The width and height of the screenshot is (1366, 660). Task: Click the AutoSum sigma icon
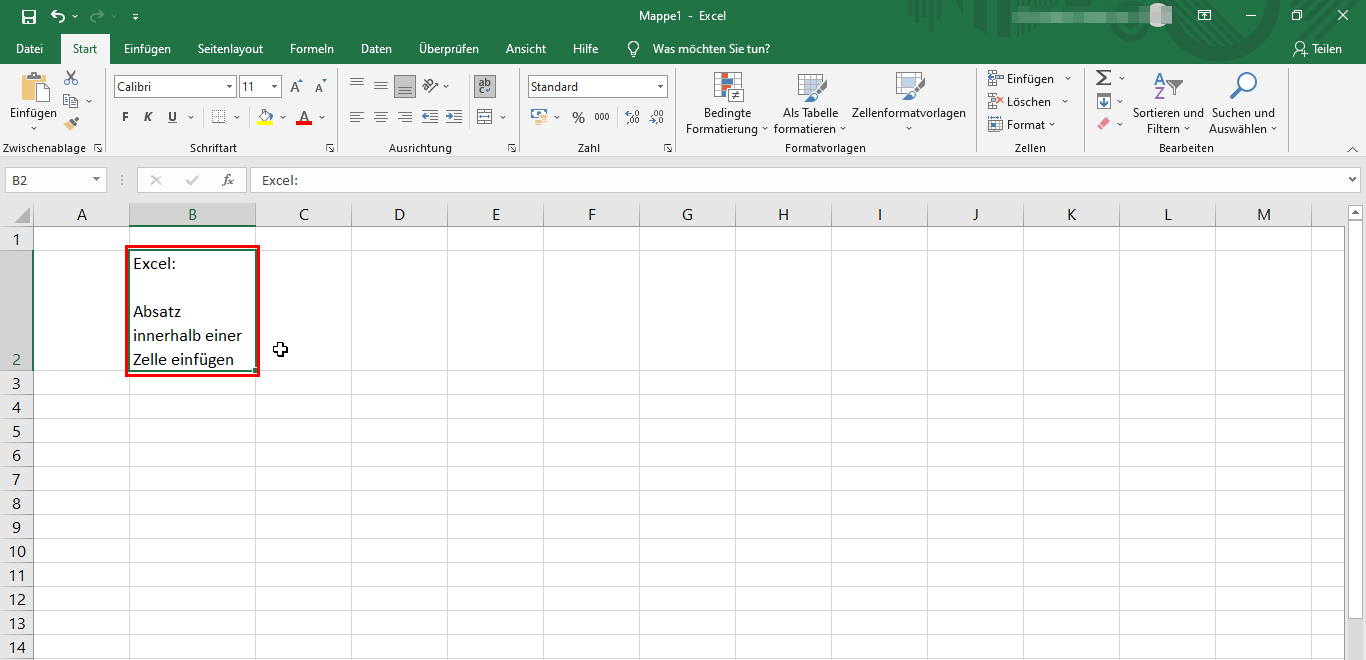pyautogui.click(x=1103, y=78)
